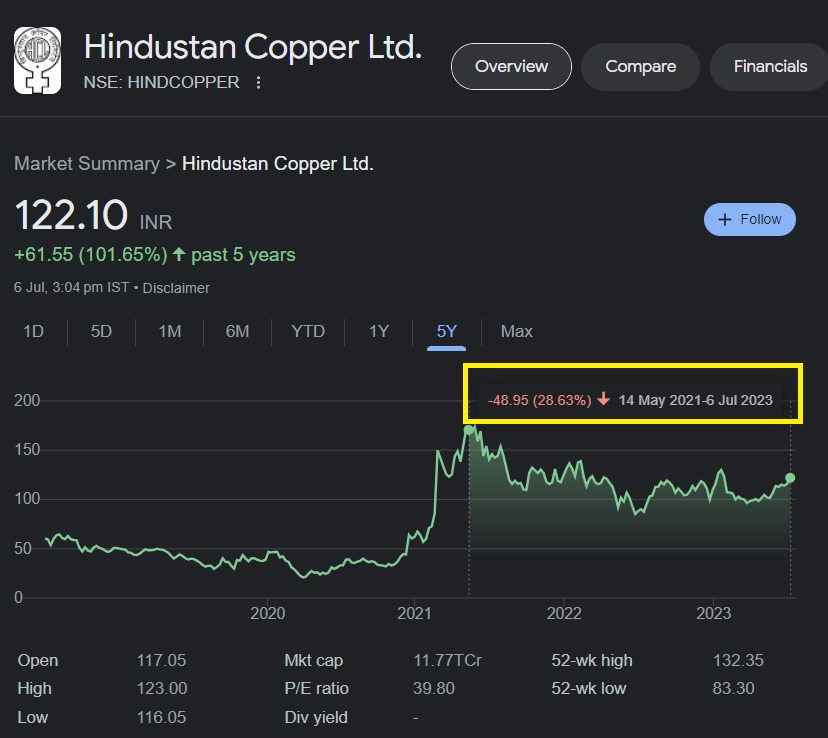Click the July 2023 end chart marker
This screenshot has width=828, height=738.
tap(790, 478)
